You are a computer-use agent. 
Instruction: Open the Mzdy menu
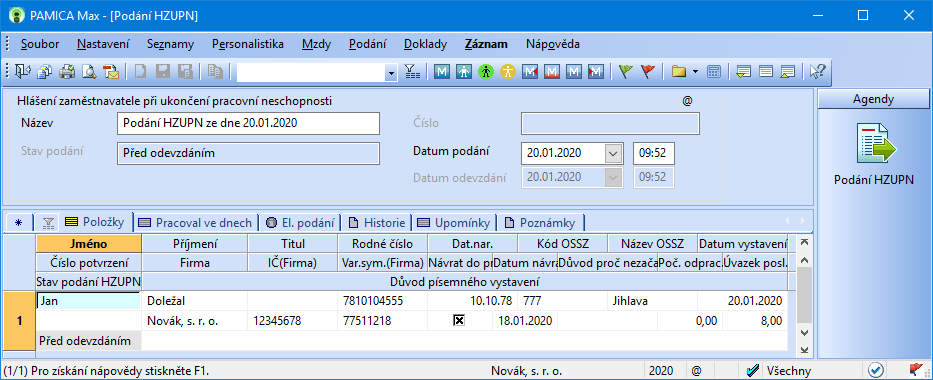pyautogui.click(x=317, y=44)
